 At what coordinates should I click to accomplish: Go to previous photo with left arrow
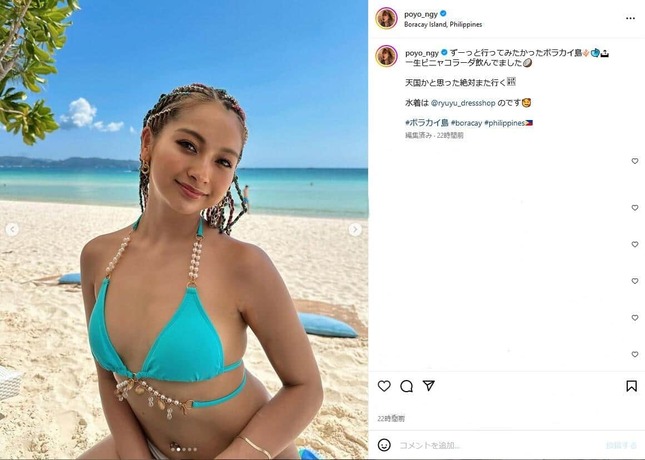12,229
